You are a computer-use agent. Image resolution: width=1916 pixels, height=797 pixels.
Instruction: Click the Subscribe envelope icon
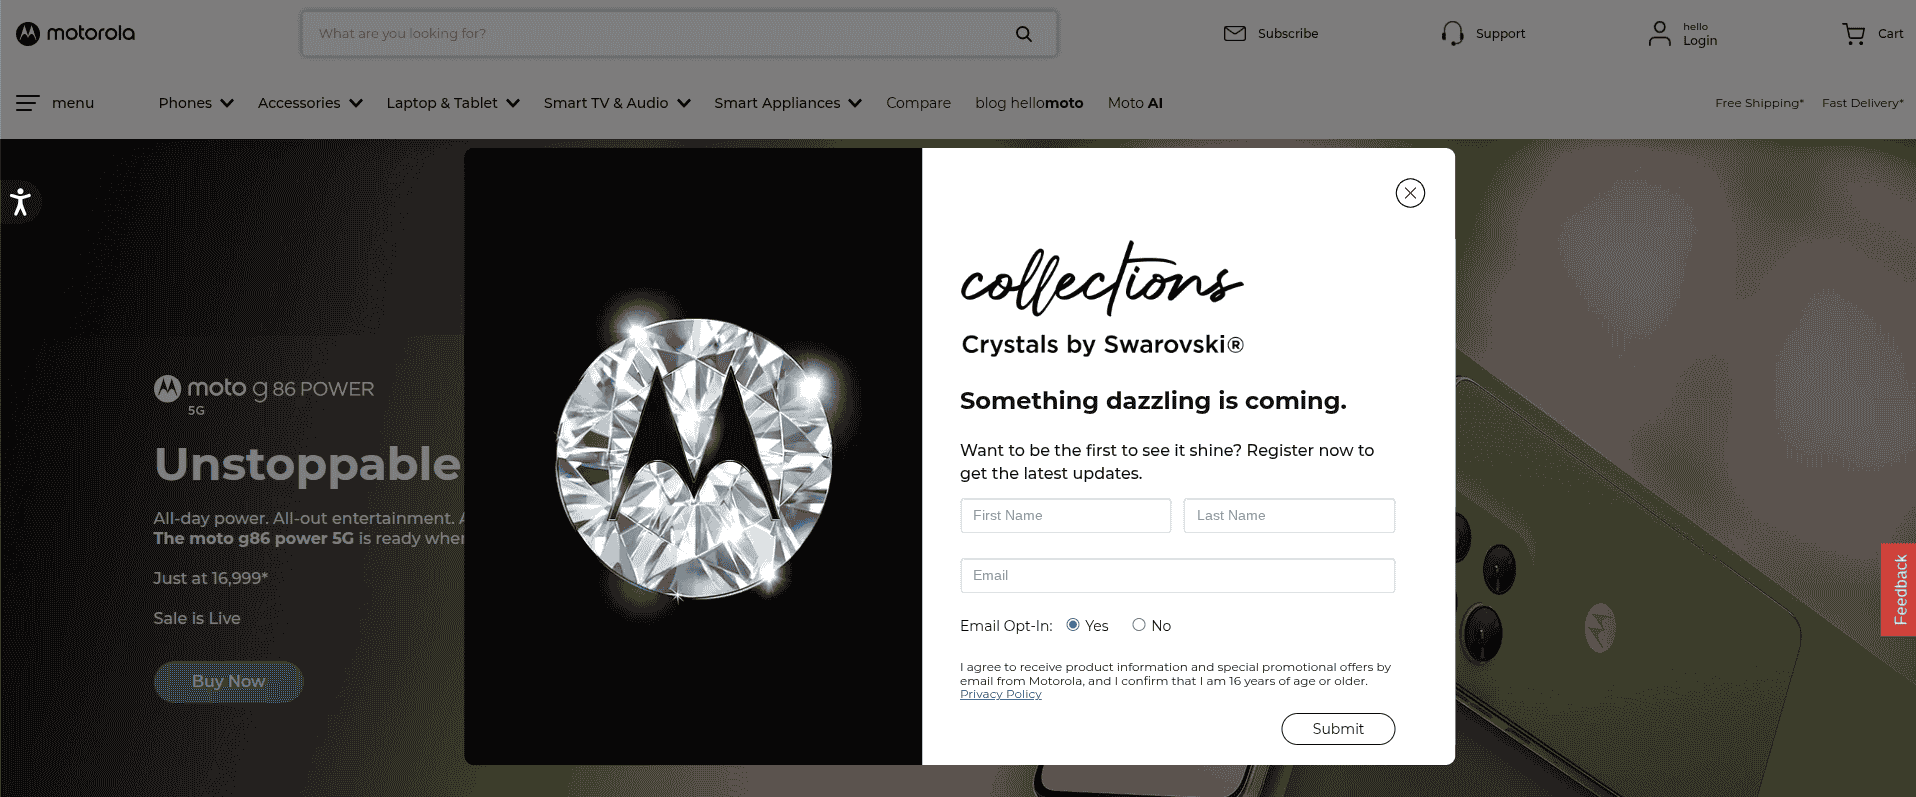(1235, 33)
